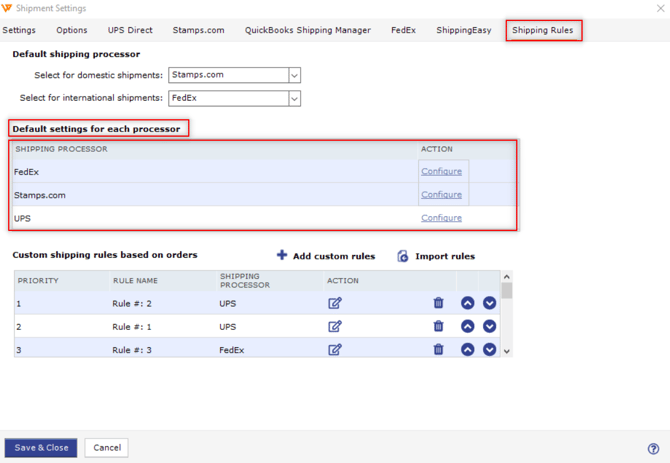
Task: Move Rule #: 3 up in priority
Action: [x=467, y=349]
